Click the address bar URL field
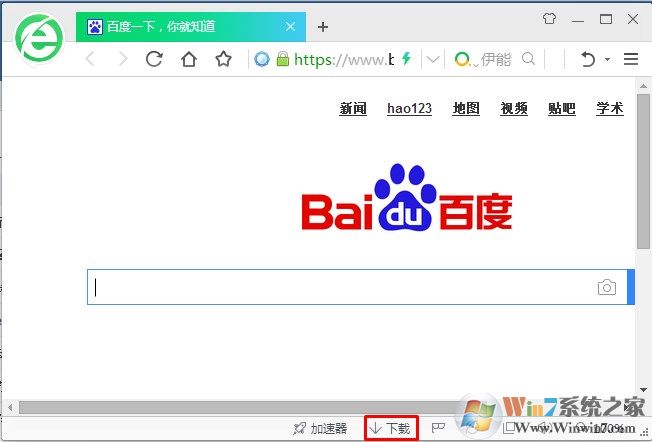 point(343,59)
